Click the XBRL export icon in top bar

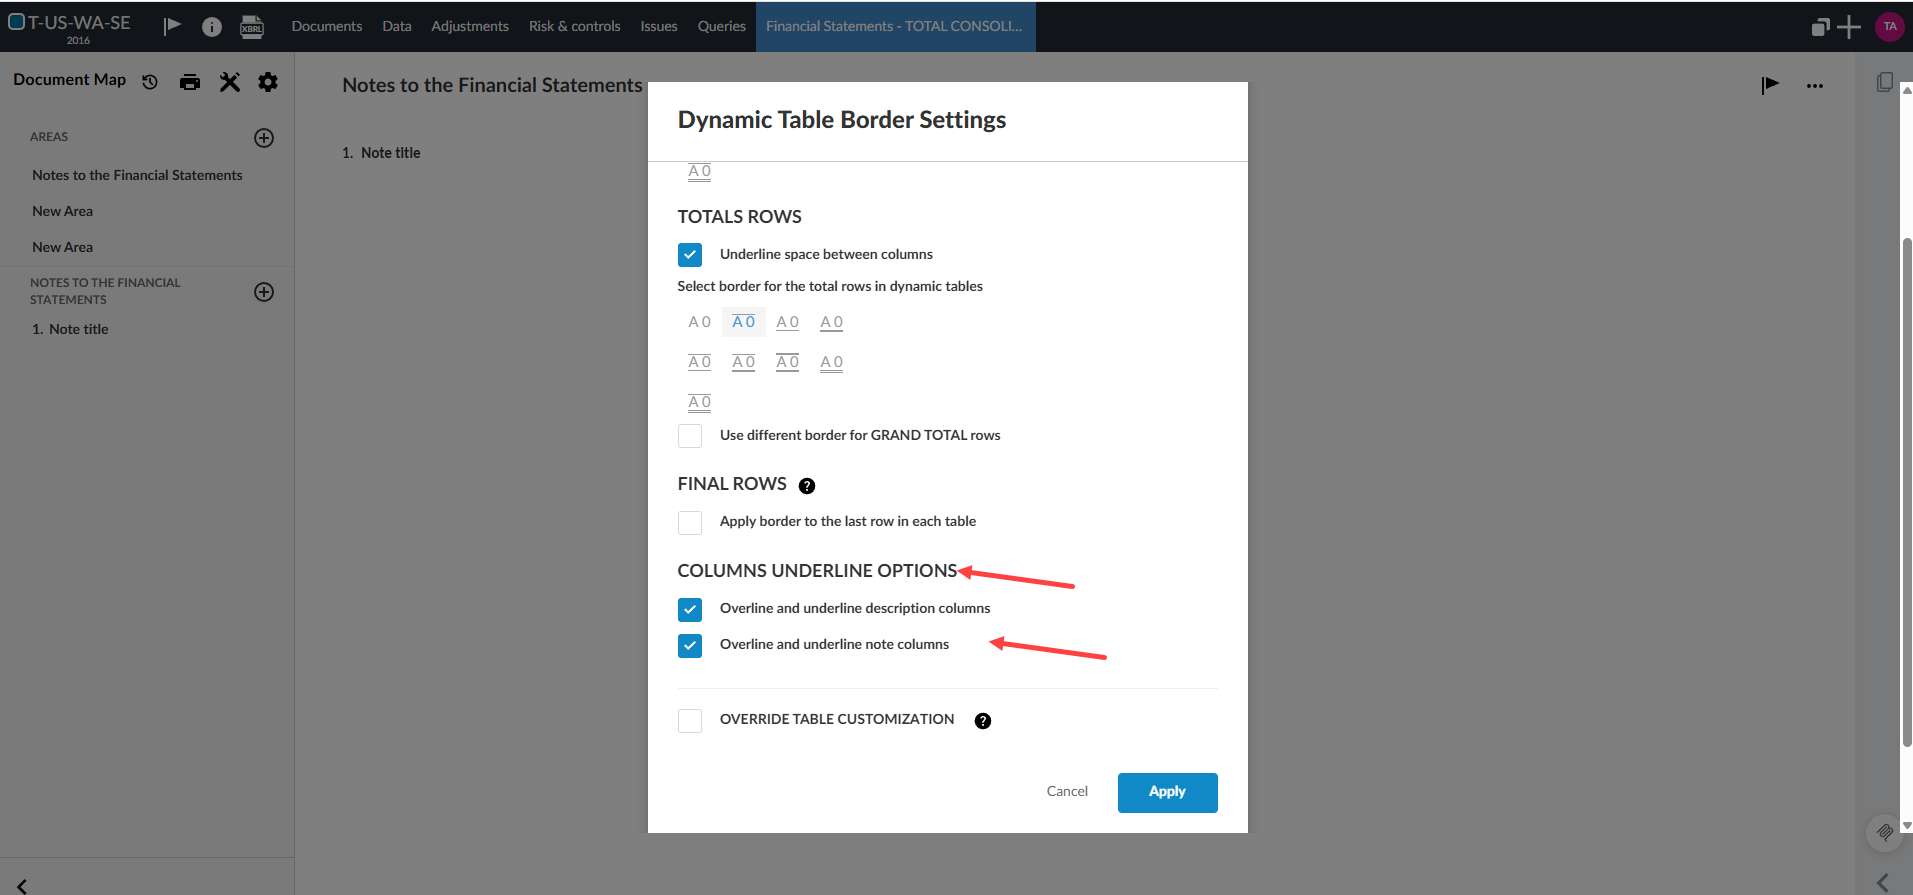coord(252,27)
